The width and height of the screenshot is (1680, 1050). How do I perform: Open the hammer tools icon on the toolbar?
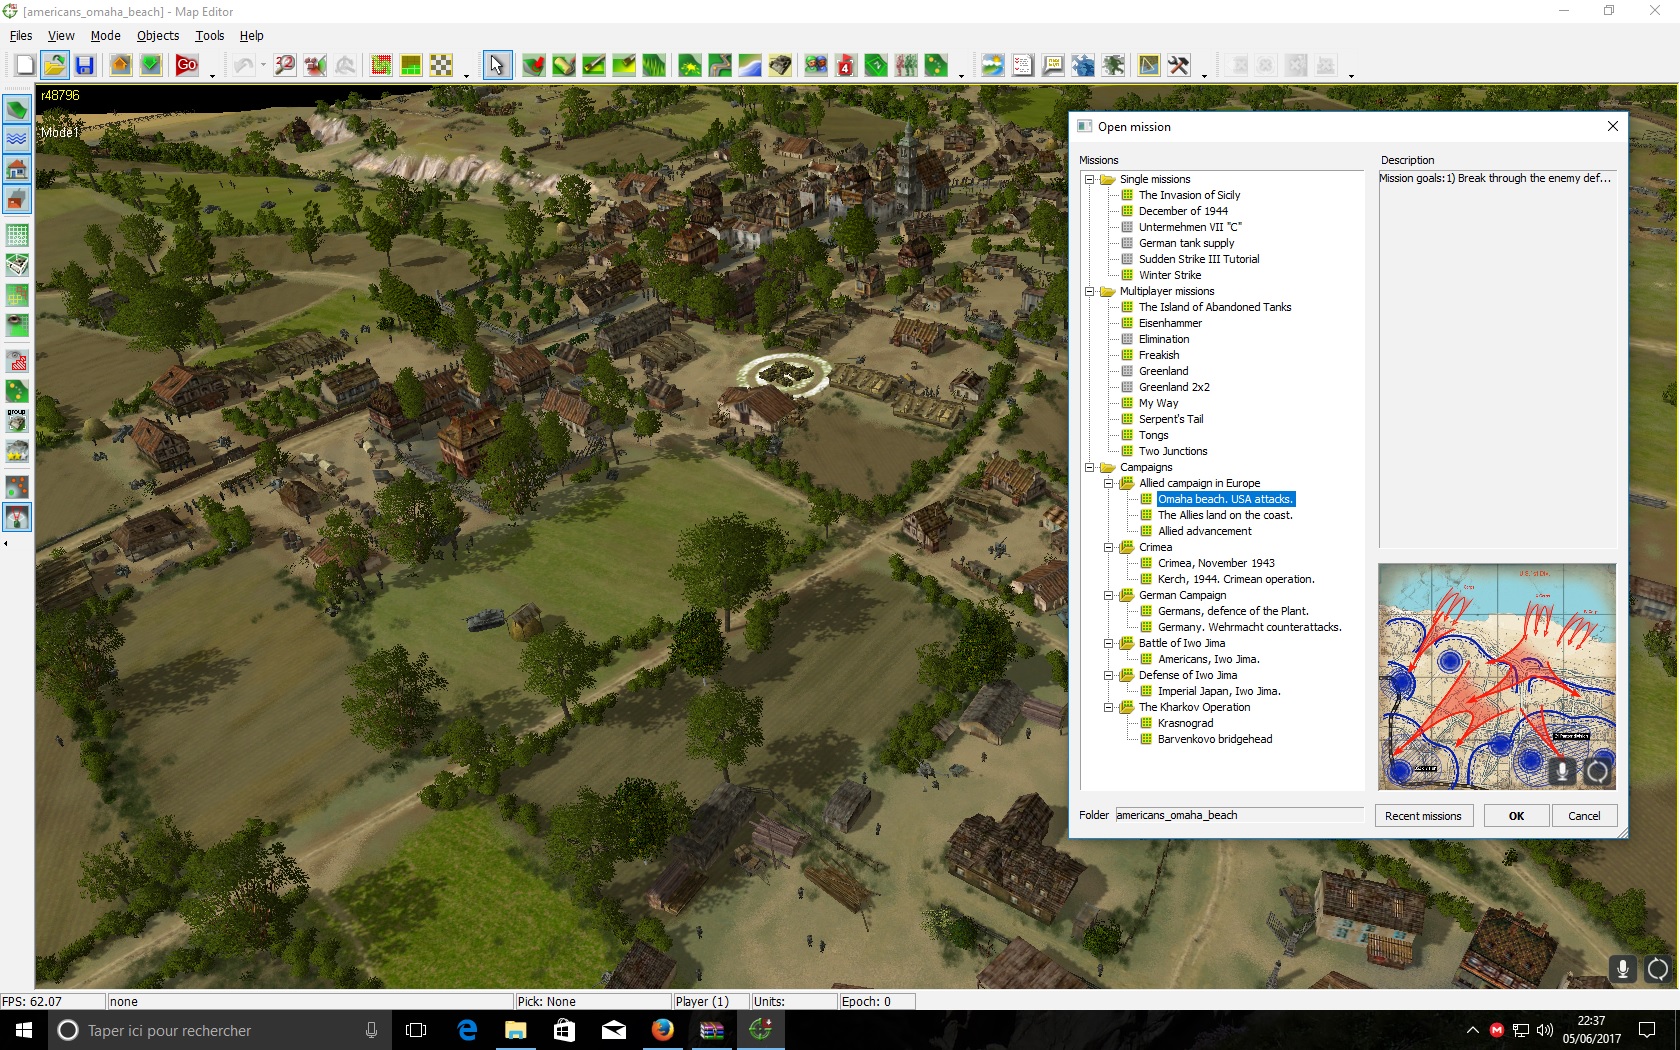tap(1178, 65)
